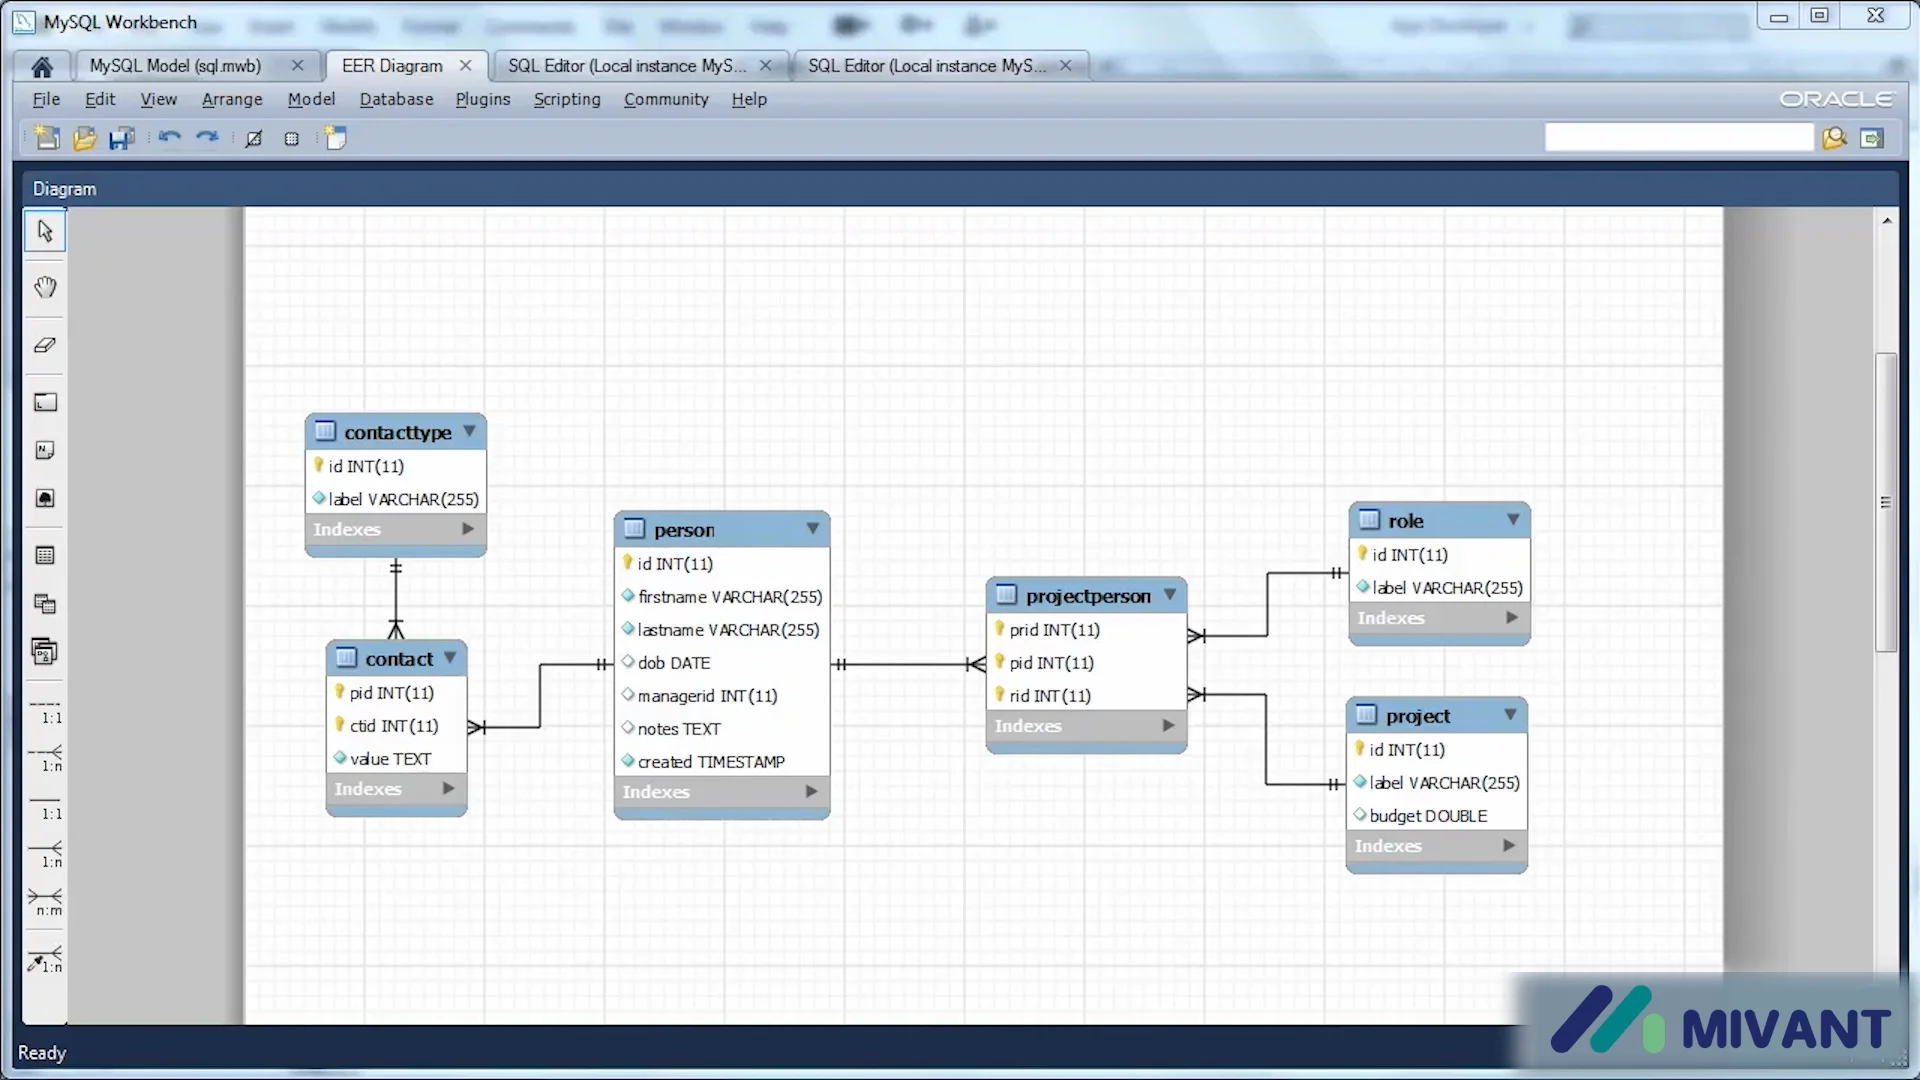Pick the place new layer tool
1920x1080 pixels.
[x=44, y=401]
